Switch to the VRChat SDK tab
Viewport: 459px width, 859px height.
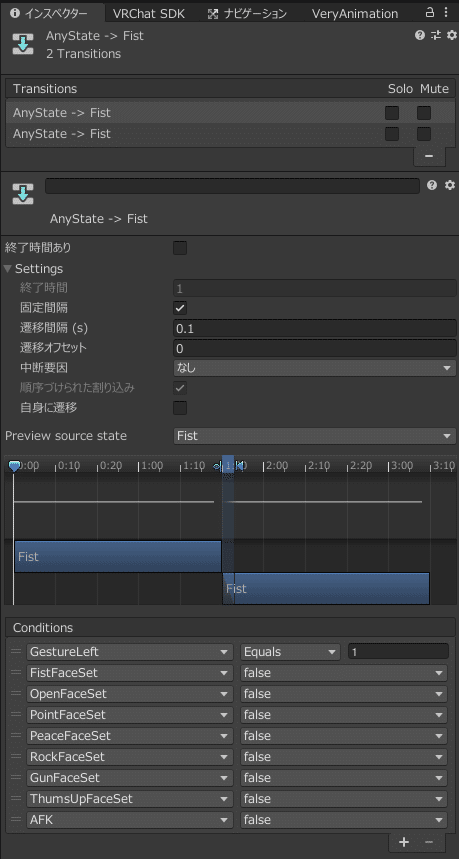(x=148, y=14)
